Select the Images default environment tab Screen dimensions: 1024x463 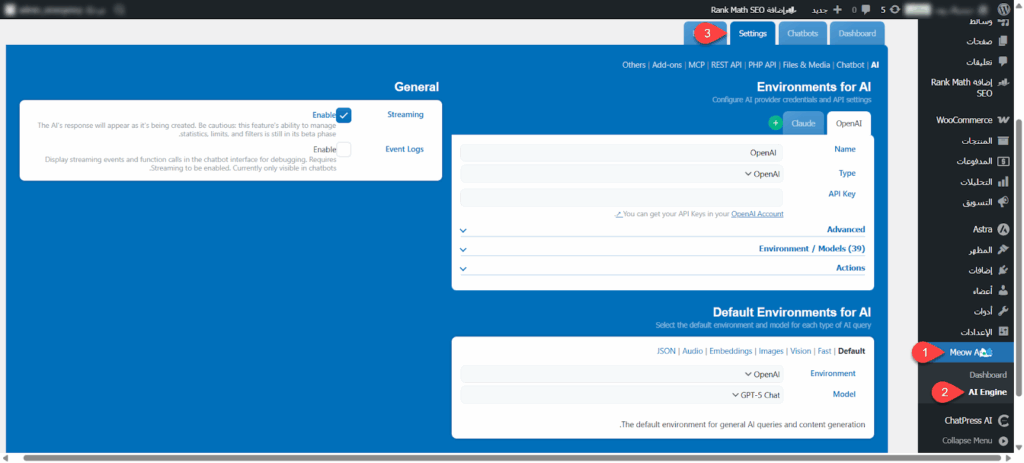coord(771,351)
